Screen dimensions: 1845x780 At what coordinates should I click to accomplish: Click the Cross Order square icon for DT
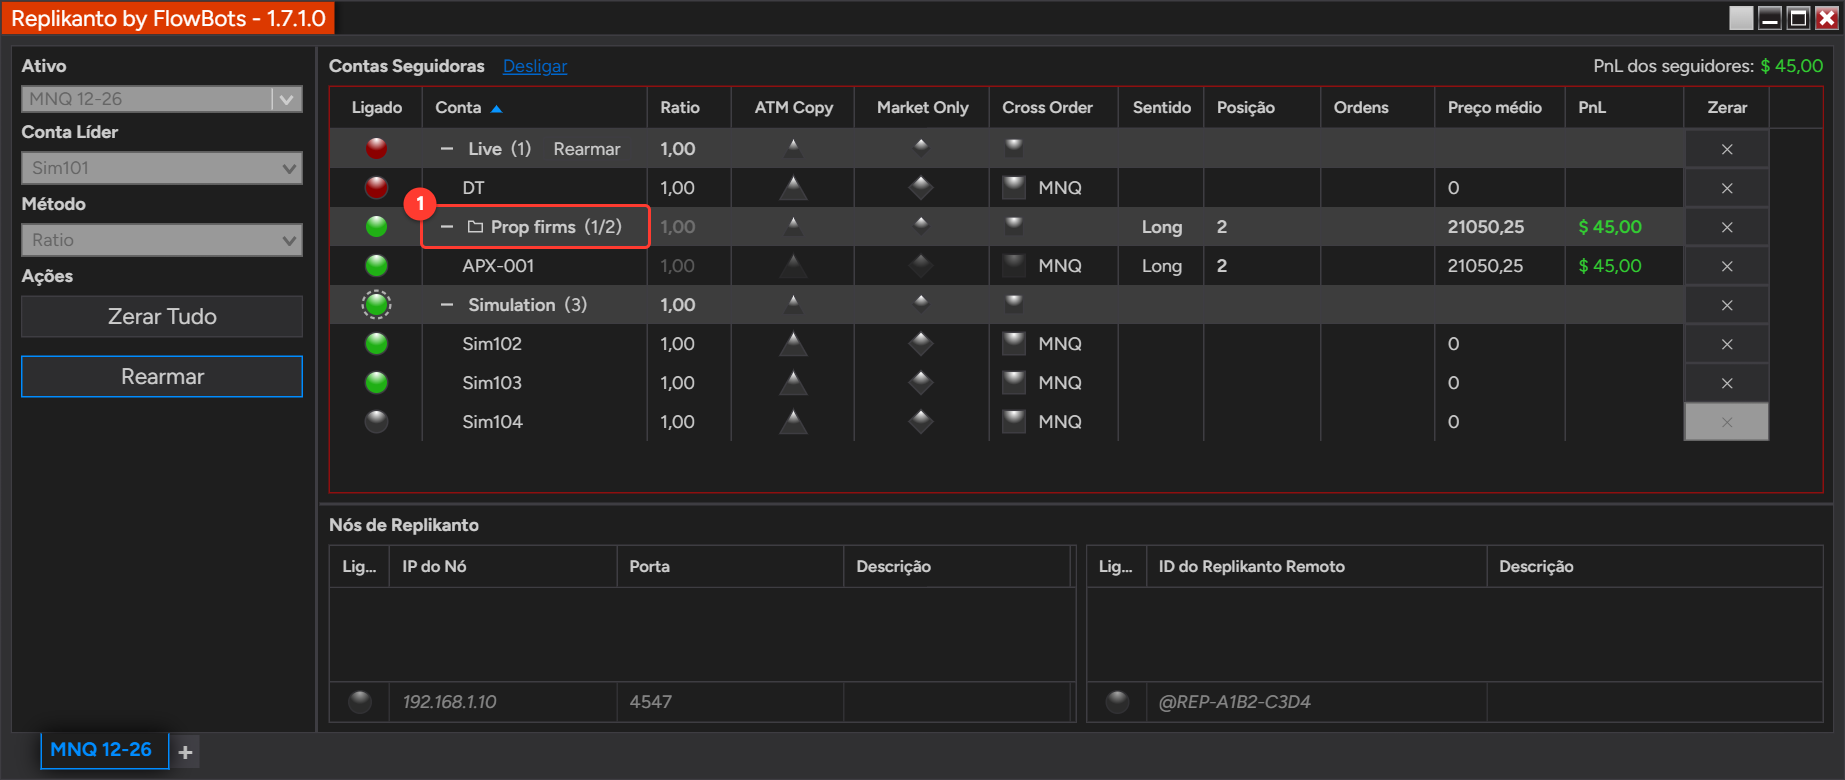tap(1014, 187)
